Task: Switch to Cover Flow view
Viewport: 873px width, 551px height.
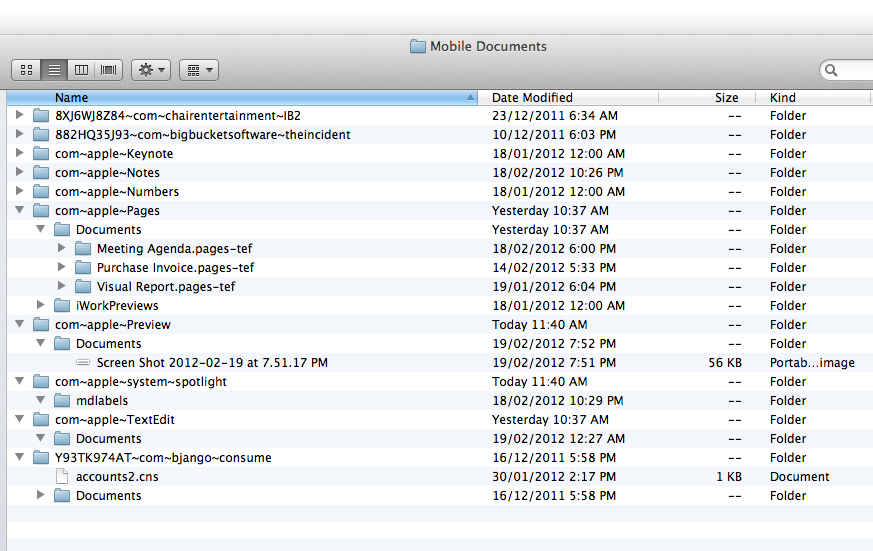Action: 109,70
